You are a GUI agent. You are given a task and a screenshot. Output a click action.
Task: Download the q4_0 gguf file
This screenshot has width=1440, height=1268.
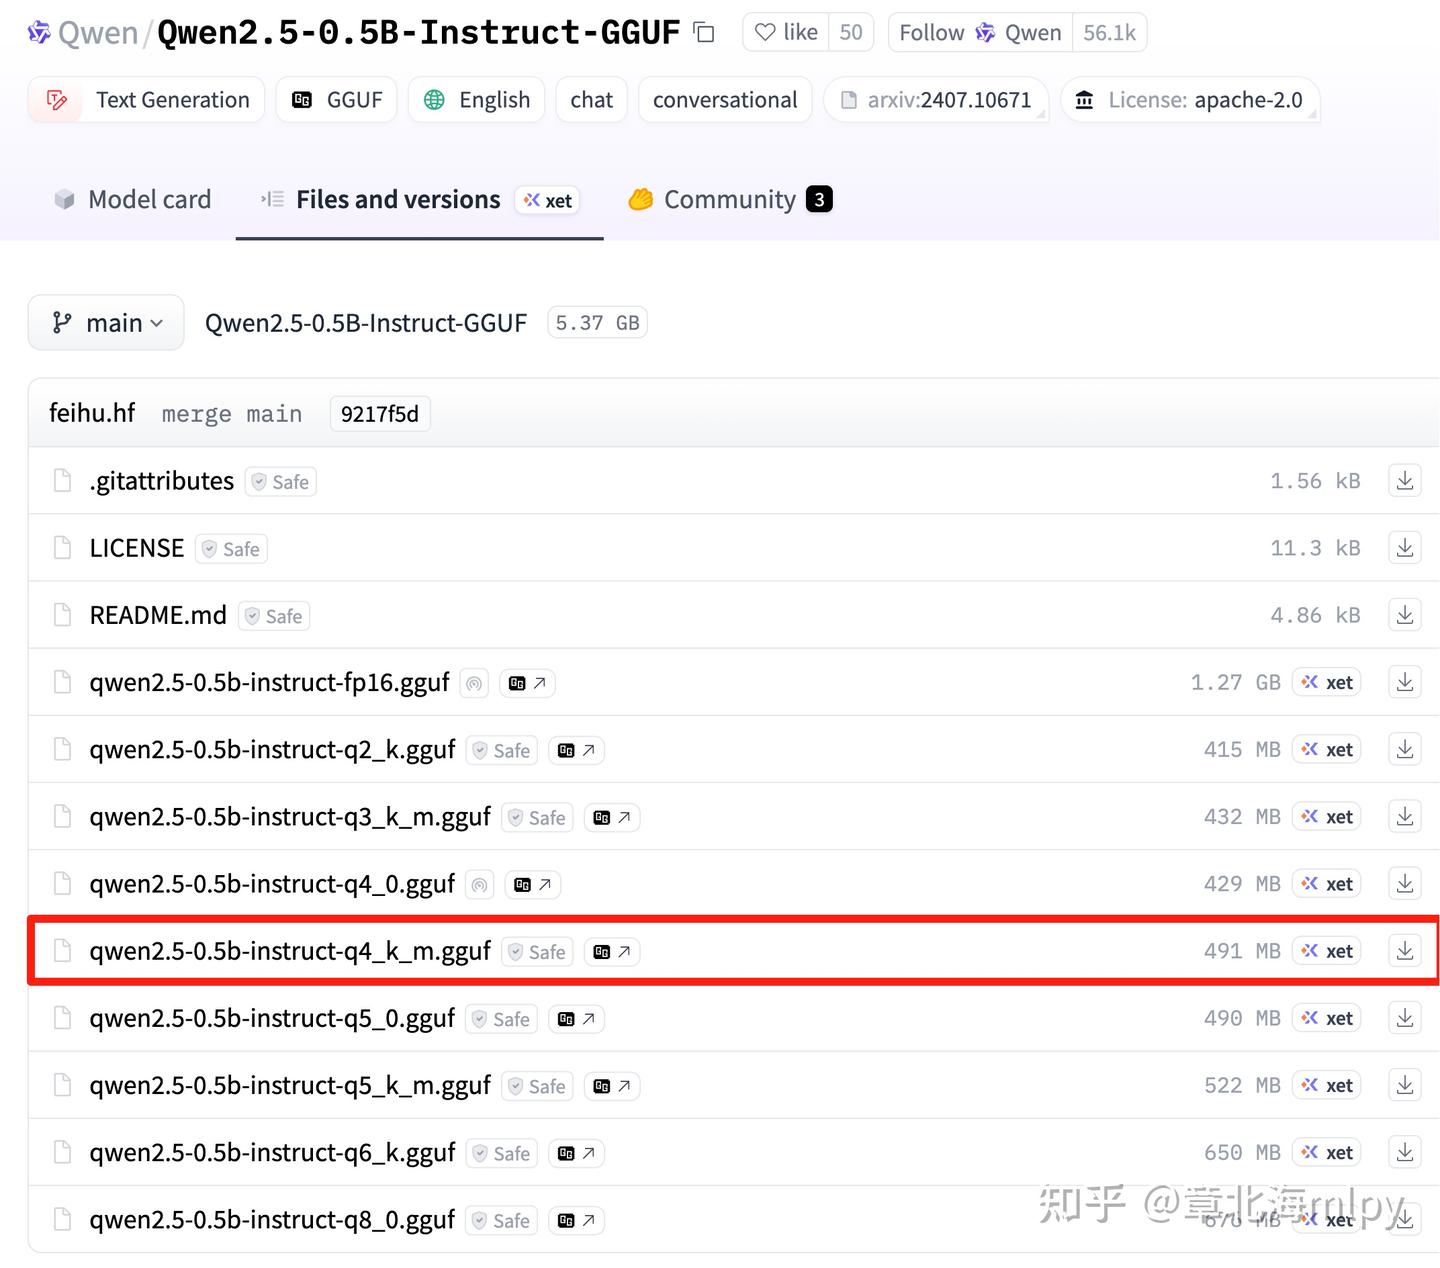click(x=1405, y=884)
